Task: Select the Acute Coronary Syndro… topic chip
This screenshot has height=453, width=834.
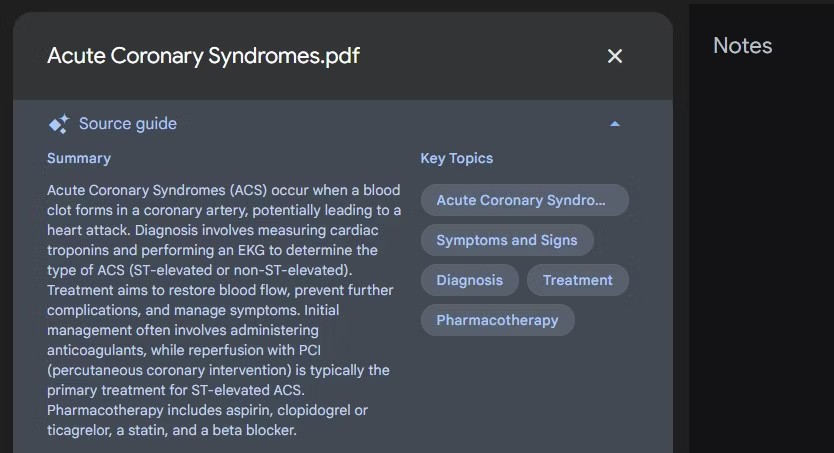Action: coord(524,200)
